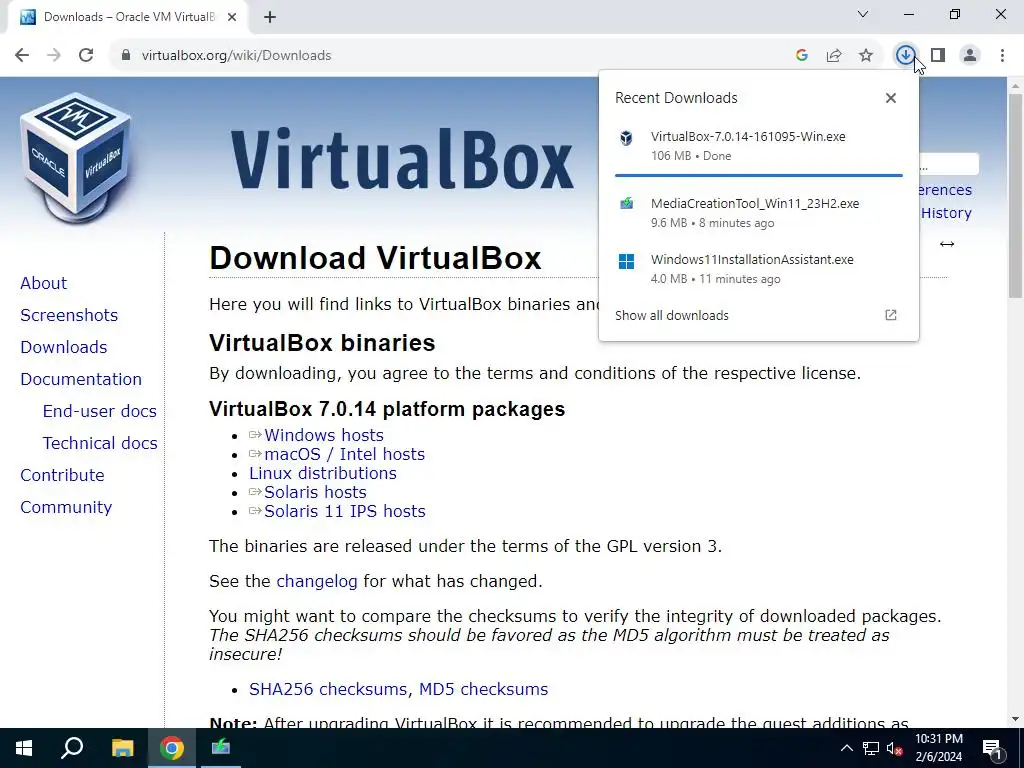The image size is (1024, 768).
Task: Open MediaCreationTool_Win11_23H2.exe download entry
Action: pos(758,213)
